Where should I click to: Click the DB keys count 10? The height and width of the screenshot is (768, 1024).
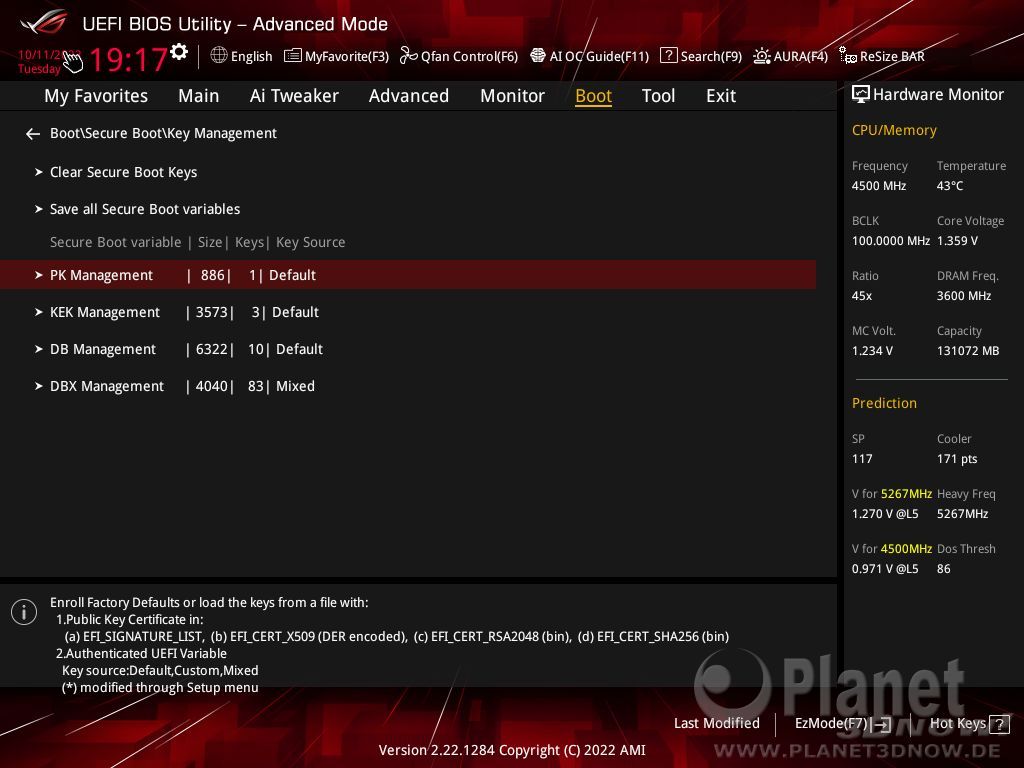(x=255, y=349)
